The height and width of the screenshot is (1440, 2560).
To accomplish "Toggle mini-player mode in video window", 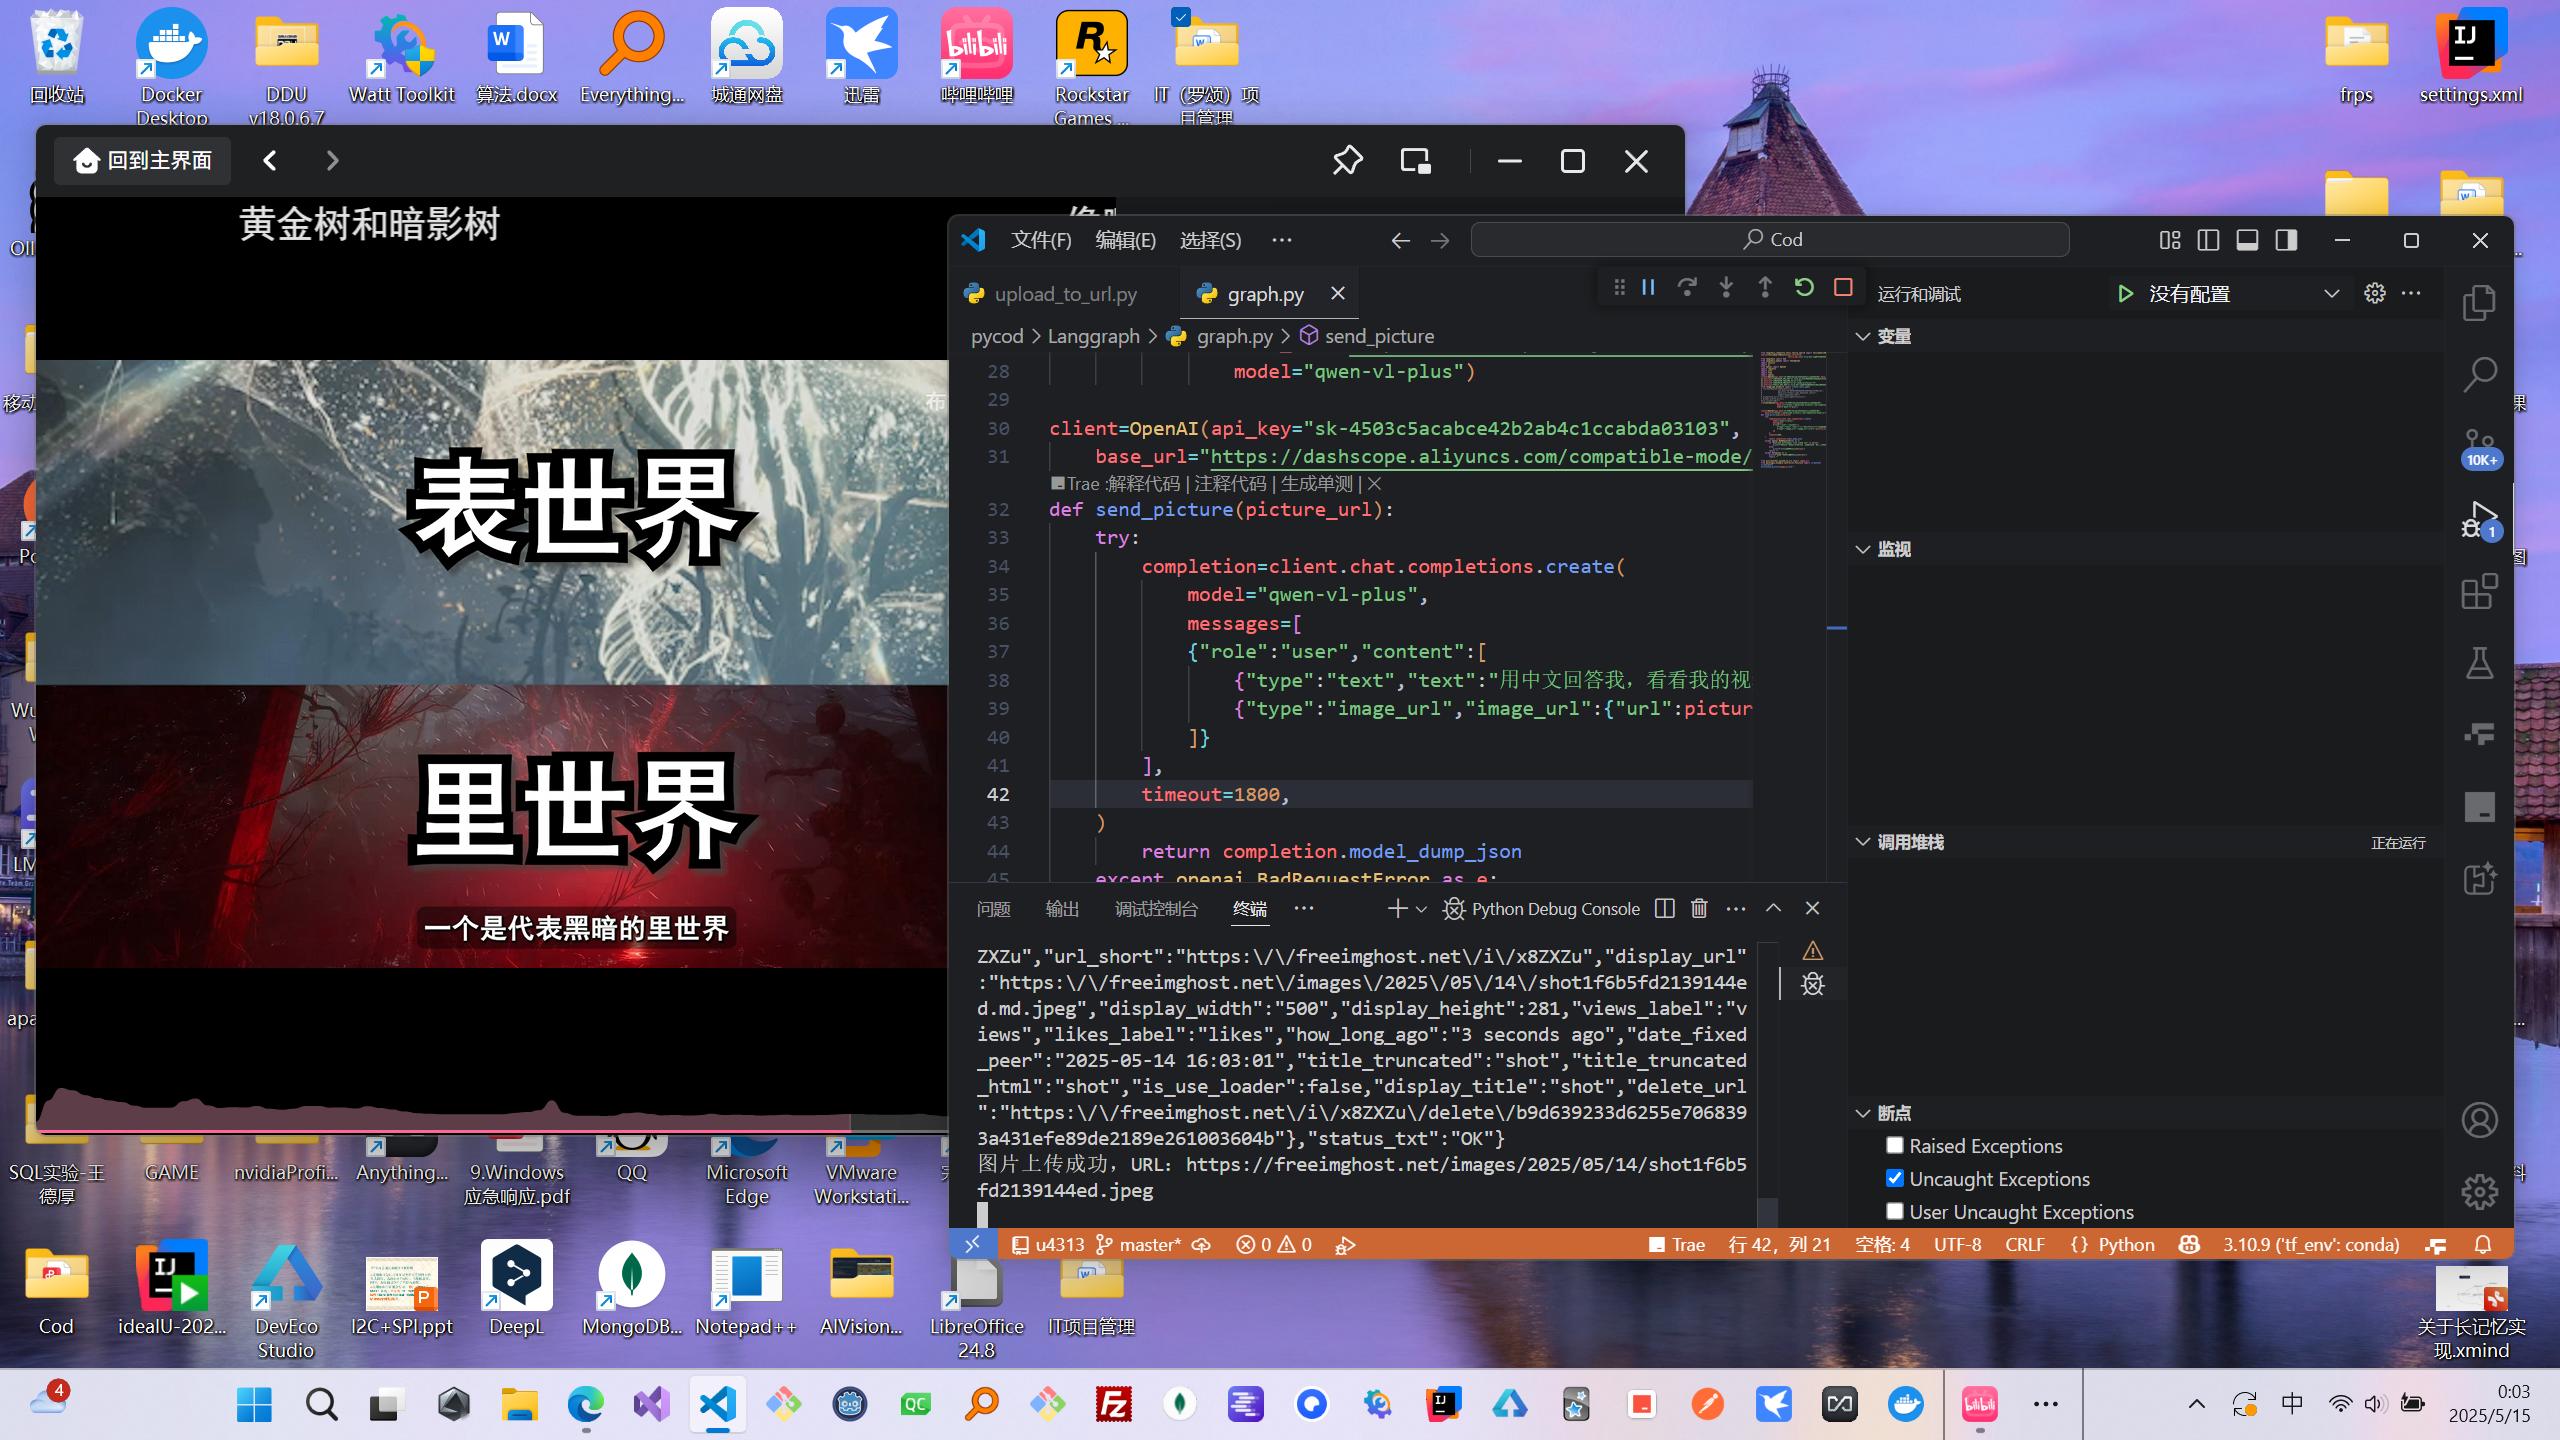I will pyautogui.click(x=1415, y=161).
